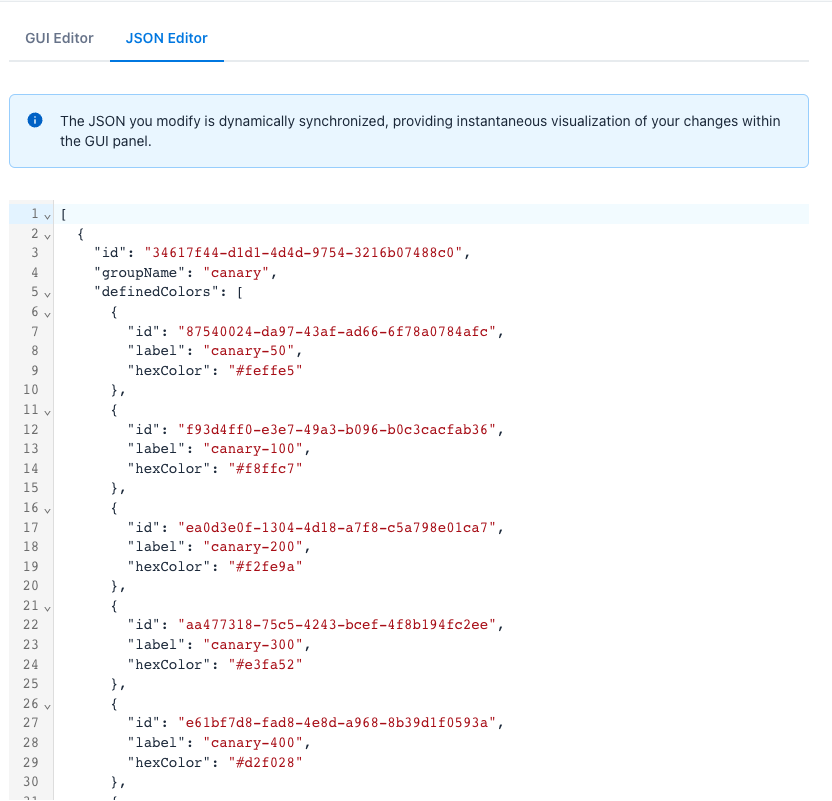Click the hexColor value "#f2fe9a"
This screenshot has height=801, width=832.
[265, 567]
